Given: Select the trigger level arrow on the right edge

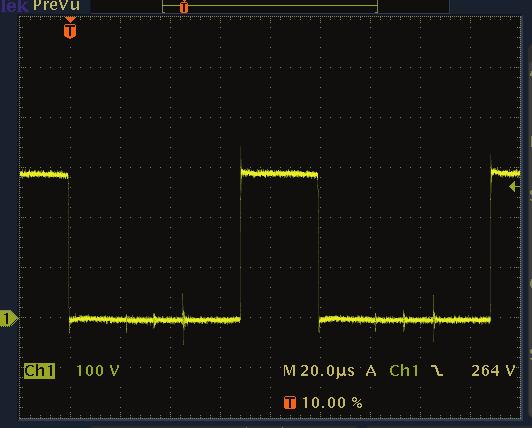Looking at the screenshot, I should click(x=514, y=186).
